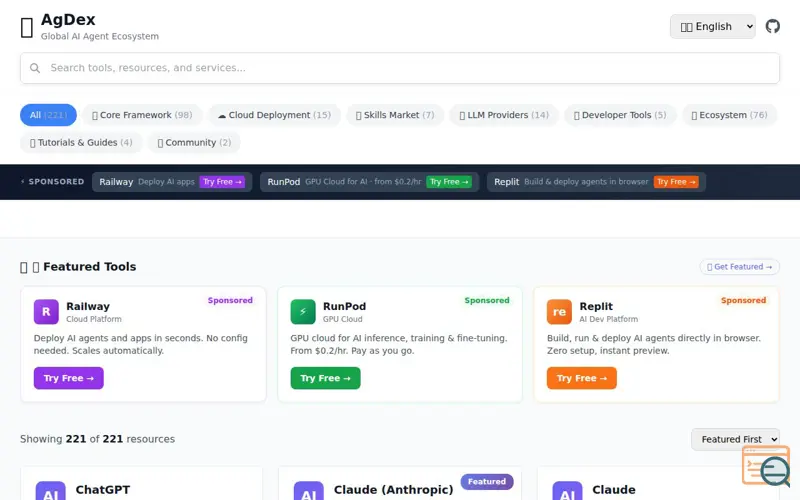This screenshot has width=800, height=500.
Task: Filter by Skills Market category
Action: point(395,115)
